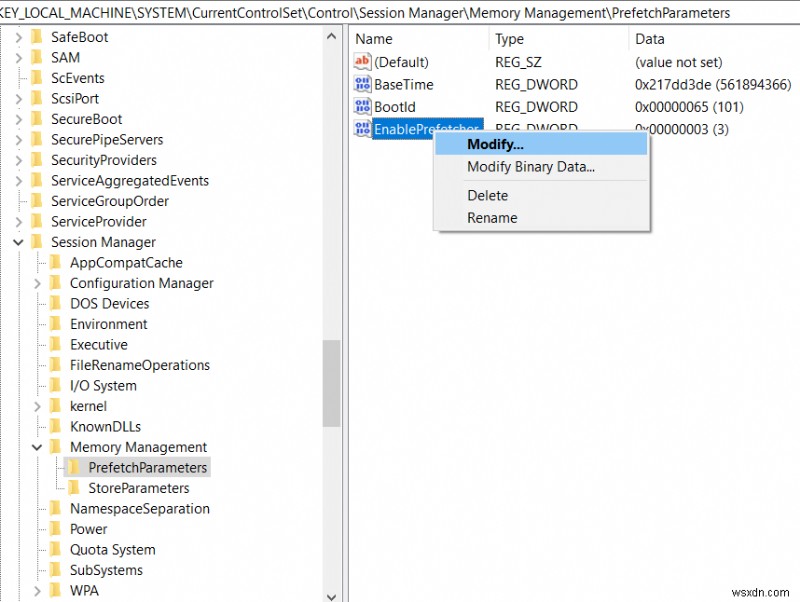
Task: Select the BaseTime value name
Action: tap(404, 84)
